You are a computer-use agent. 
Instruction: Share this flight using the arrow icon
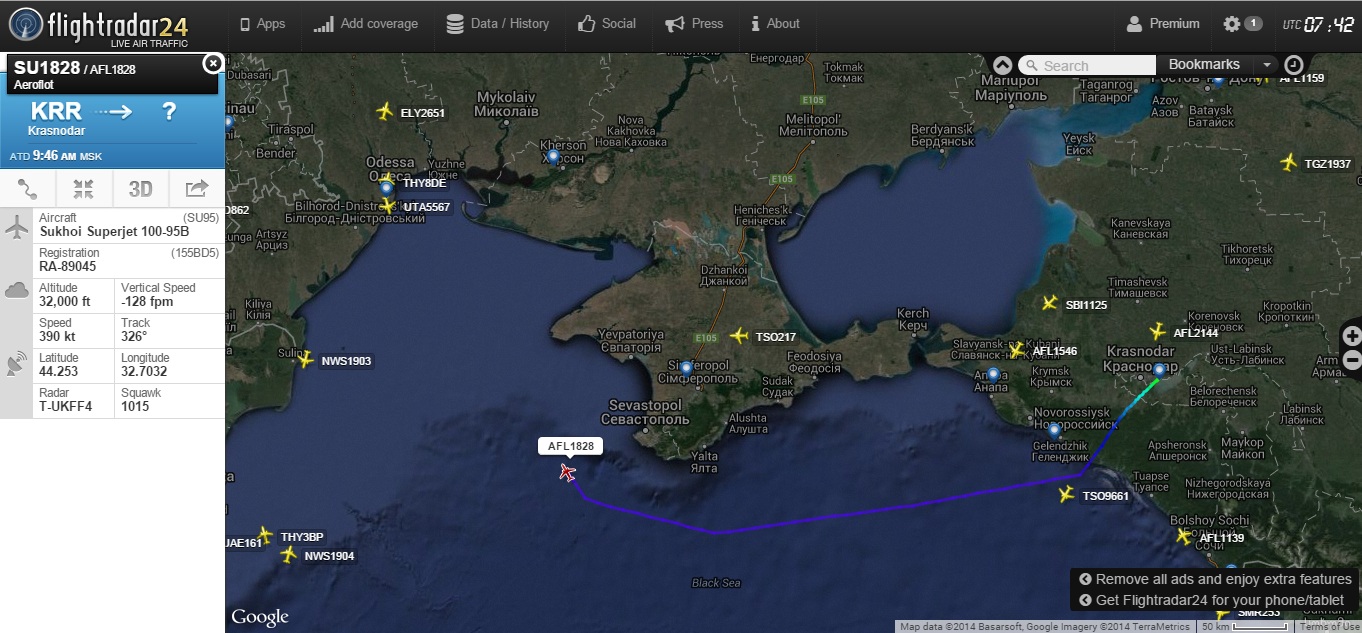click(197, 188)
